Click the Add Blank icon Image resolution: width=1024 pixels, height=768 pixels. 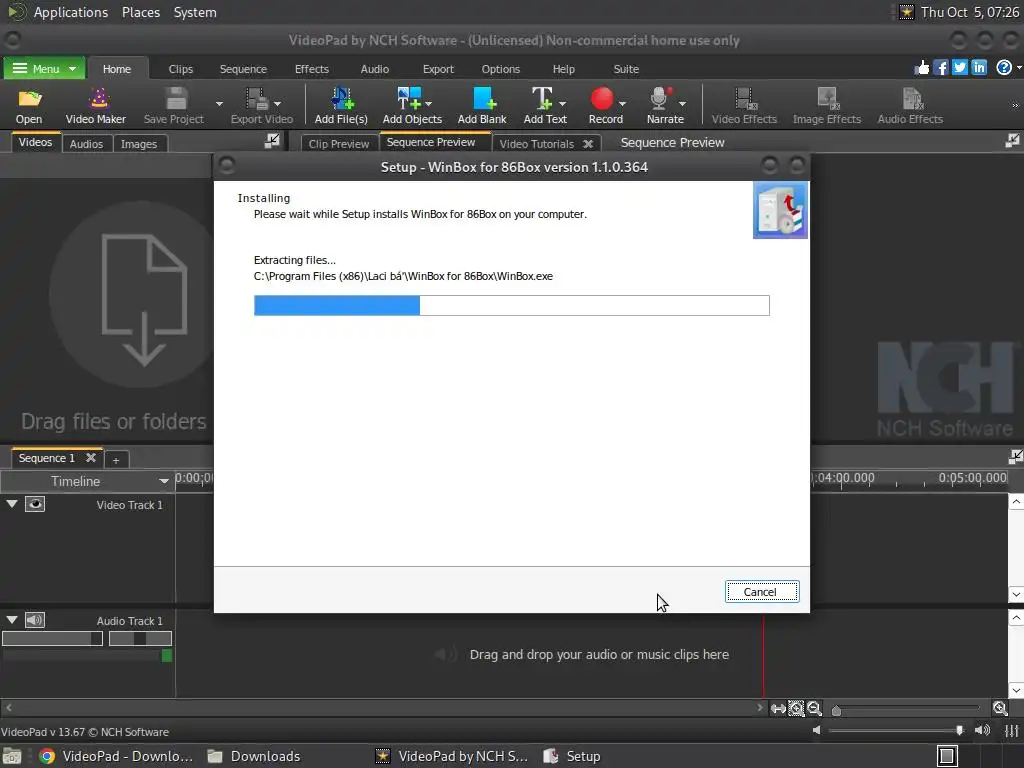[x=484, y=99]
